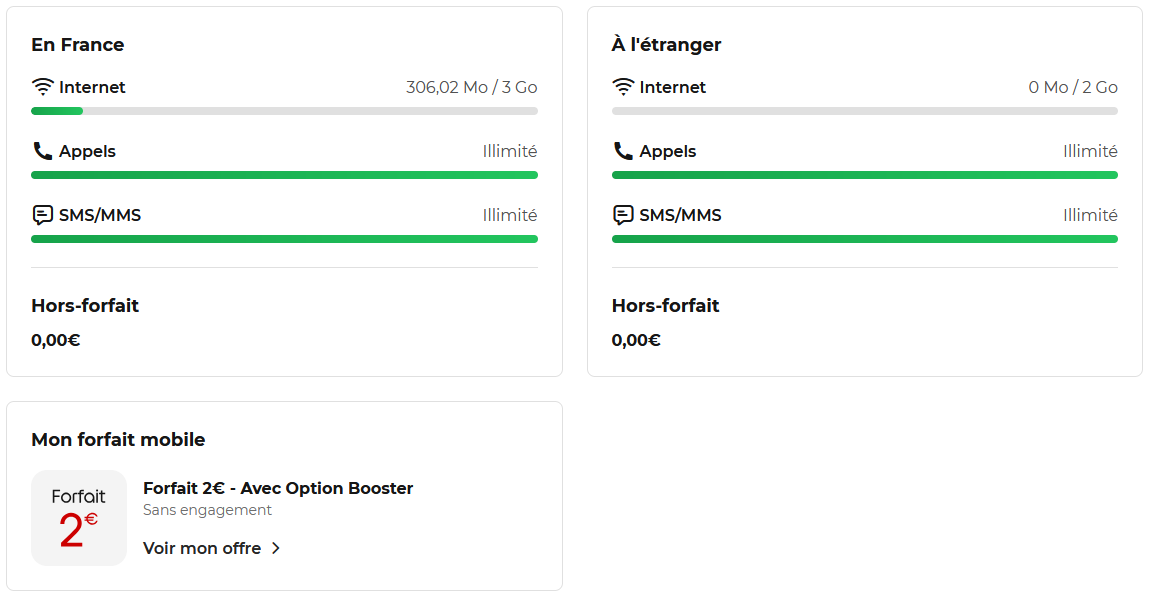
Task: Click the France Internet usage progress bar
Action: 284,111
